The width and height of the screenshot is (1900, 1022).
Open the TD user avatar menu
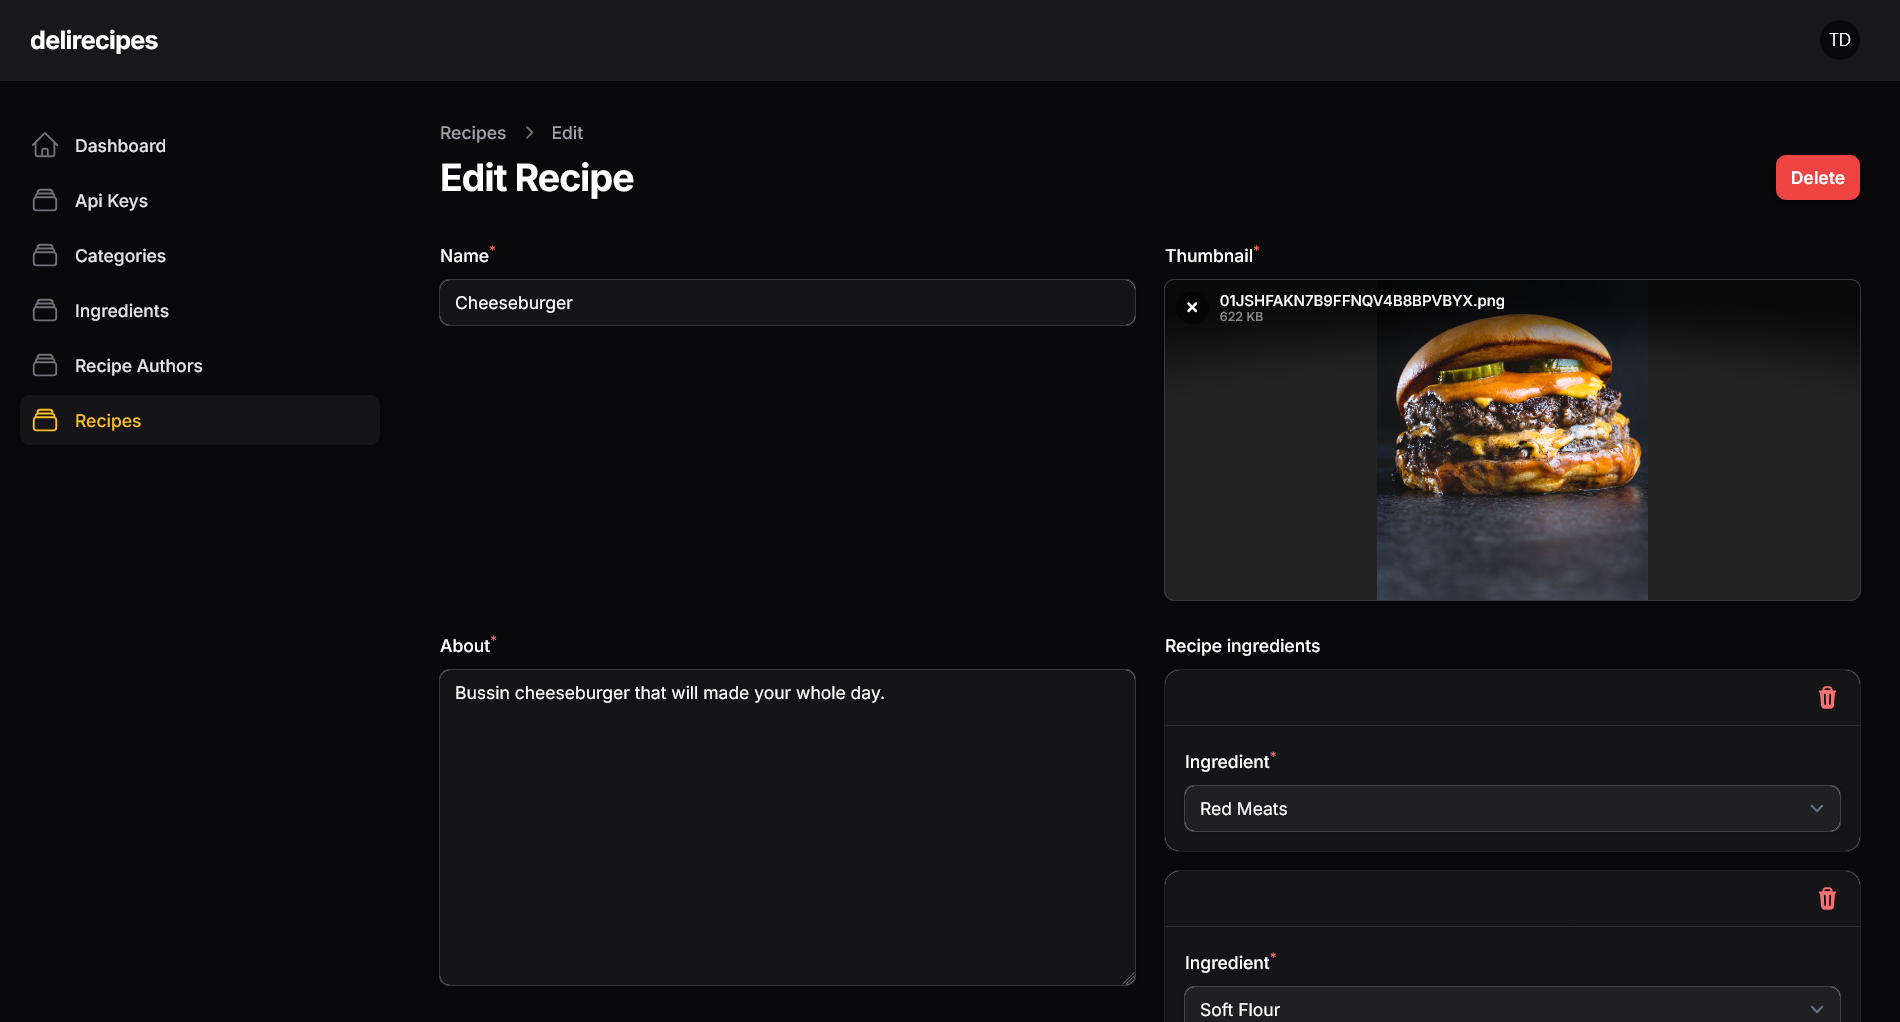coord(1839,40)
